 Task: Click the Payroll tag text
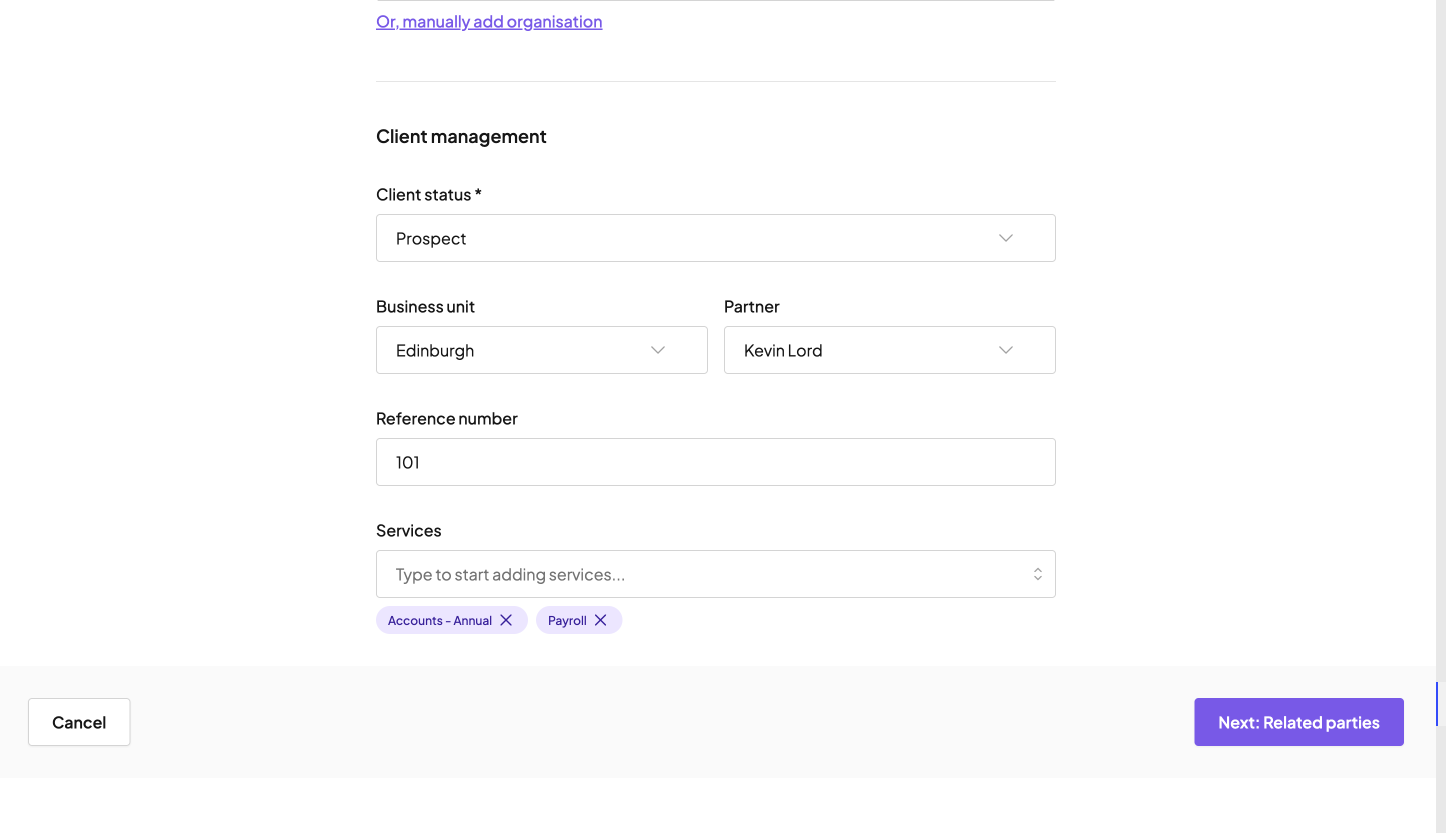click(567, 620)
